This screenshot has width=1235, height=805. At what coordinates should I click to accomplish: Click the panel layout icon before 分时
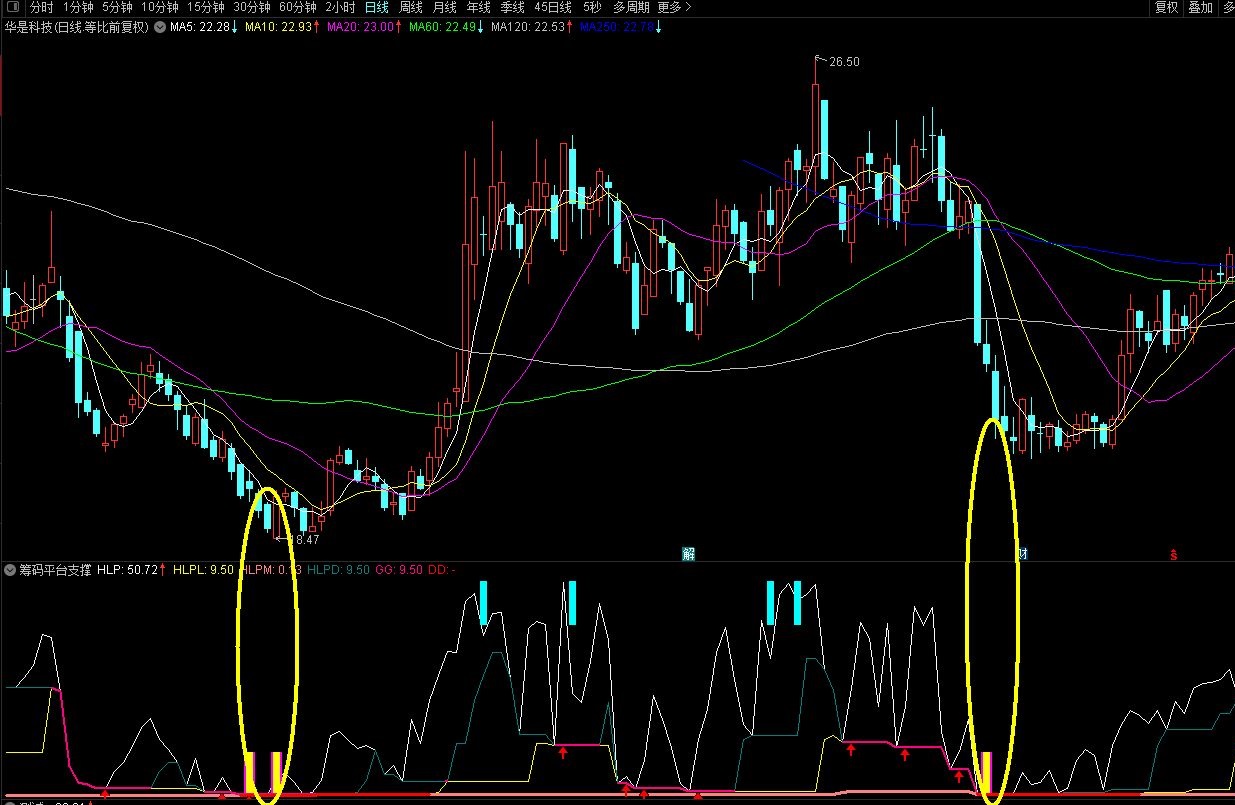coord(15,7)
